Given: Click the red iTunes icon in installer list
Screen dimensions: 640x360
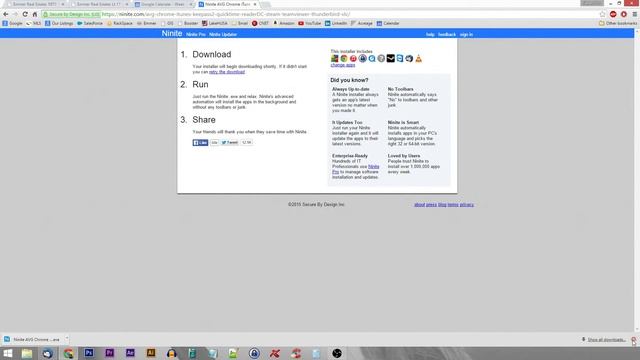Looking at the screenshot, I should click(353, 59).
